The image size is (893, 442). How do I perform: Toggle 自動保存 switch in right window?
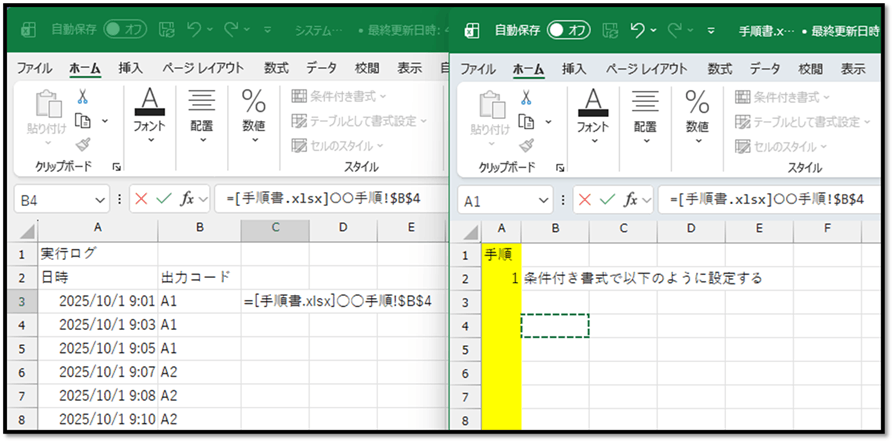[x=568, y=30]
